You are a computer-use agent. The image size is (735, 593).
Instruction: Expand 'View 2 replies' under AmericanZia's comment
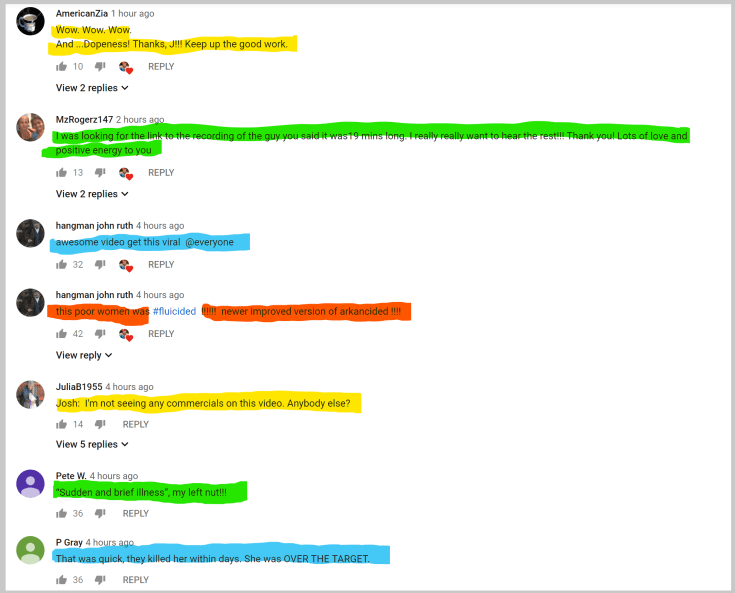[x=92, y=88]
